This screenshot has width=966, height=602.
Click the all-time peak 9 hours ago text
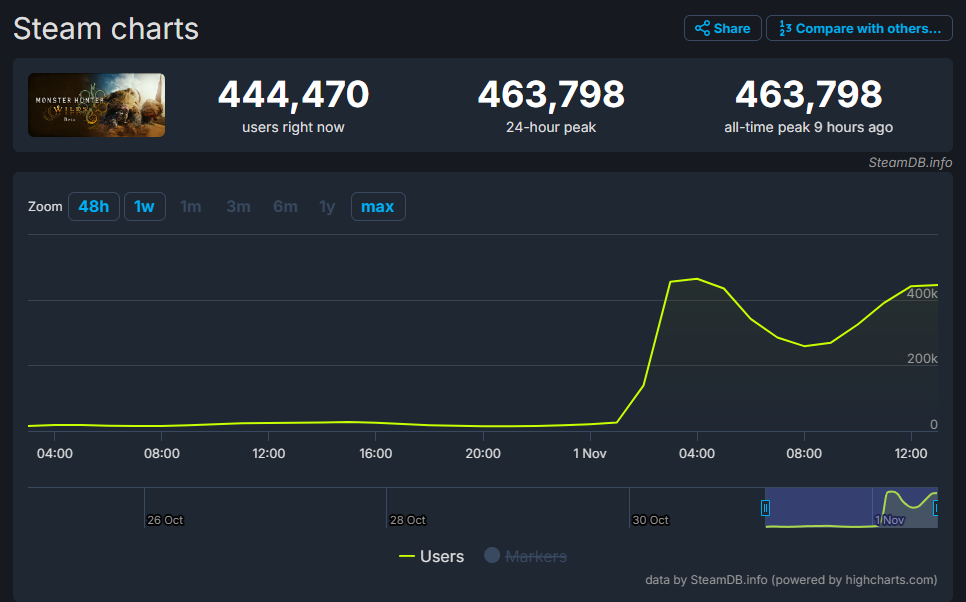pyautogui.click(x=808, y=128)
